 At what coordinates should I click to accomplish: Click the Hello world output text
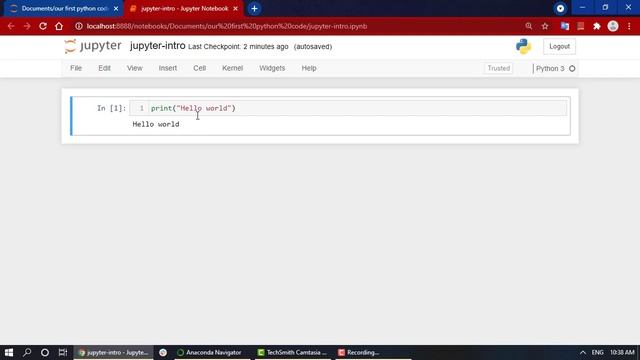tap(156, 124)
